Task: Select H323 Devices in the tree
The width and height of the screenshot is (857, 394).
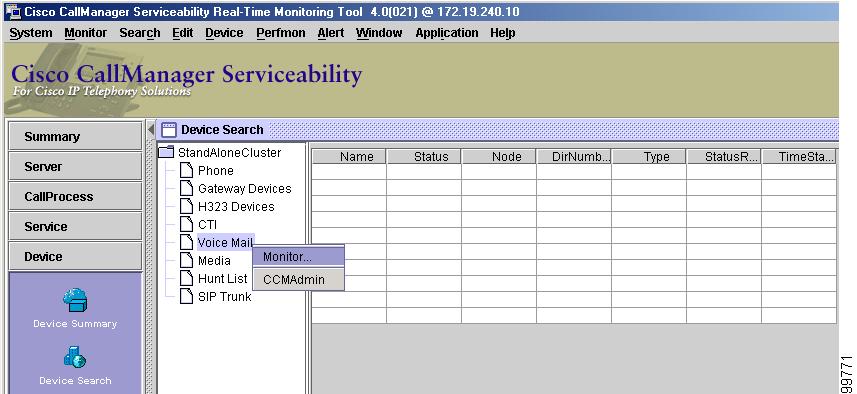Action: (x=236, y=207)
